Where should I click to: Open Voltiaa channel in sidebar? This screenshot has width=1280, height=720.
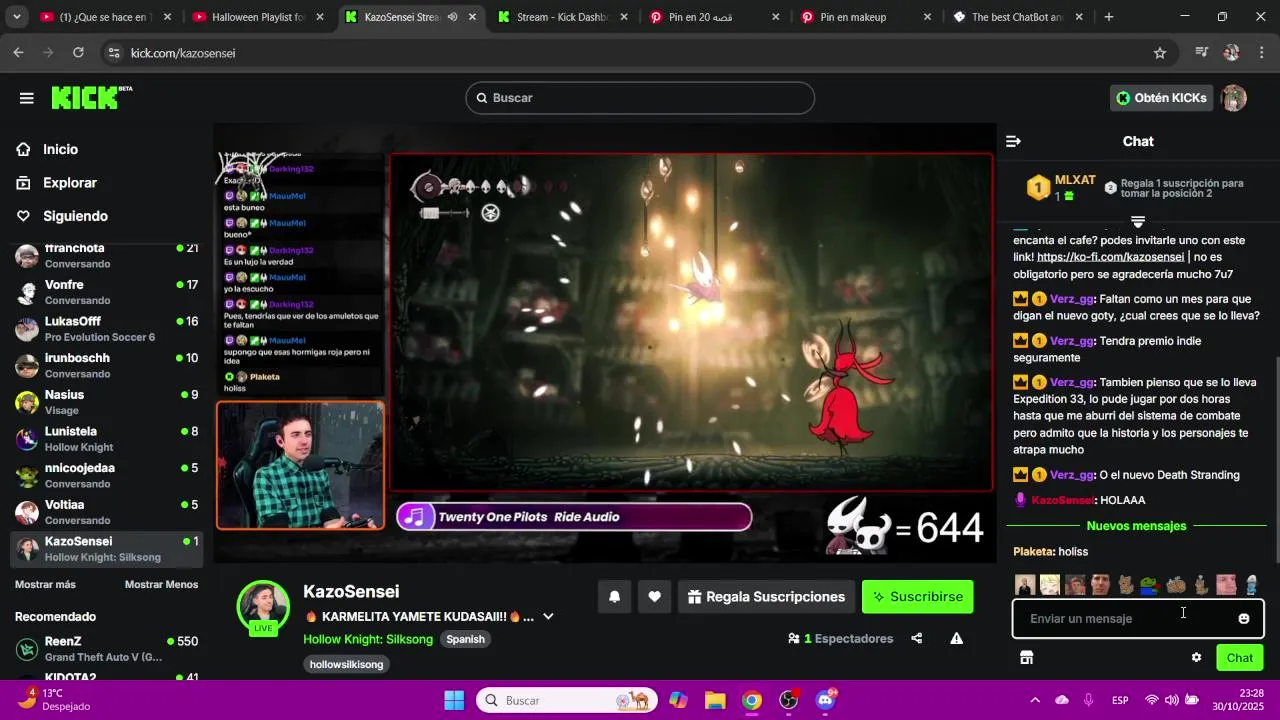click(107, 512)
